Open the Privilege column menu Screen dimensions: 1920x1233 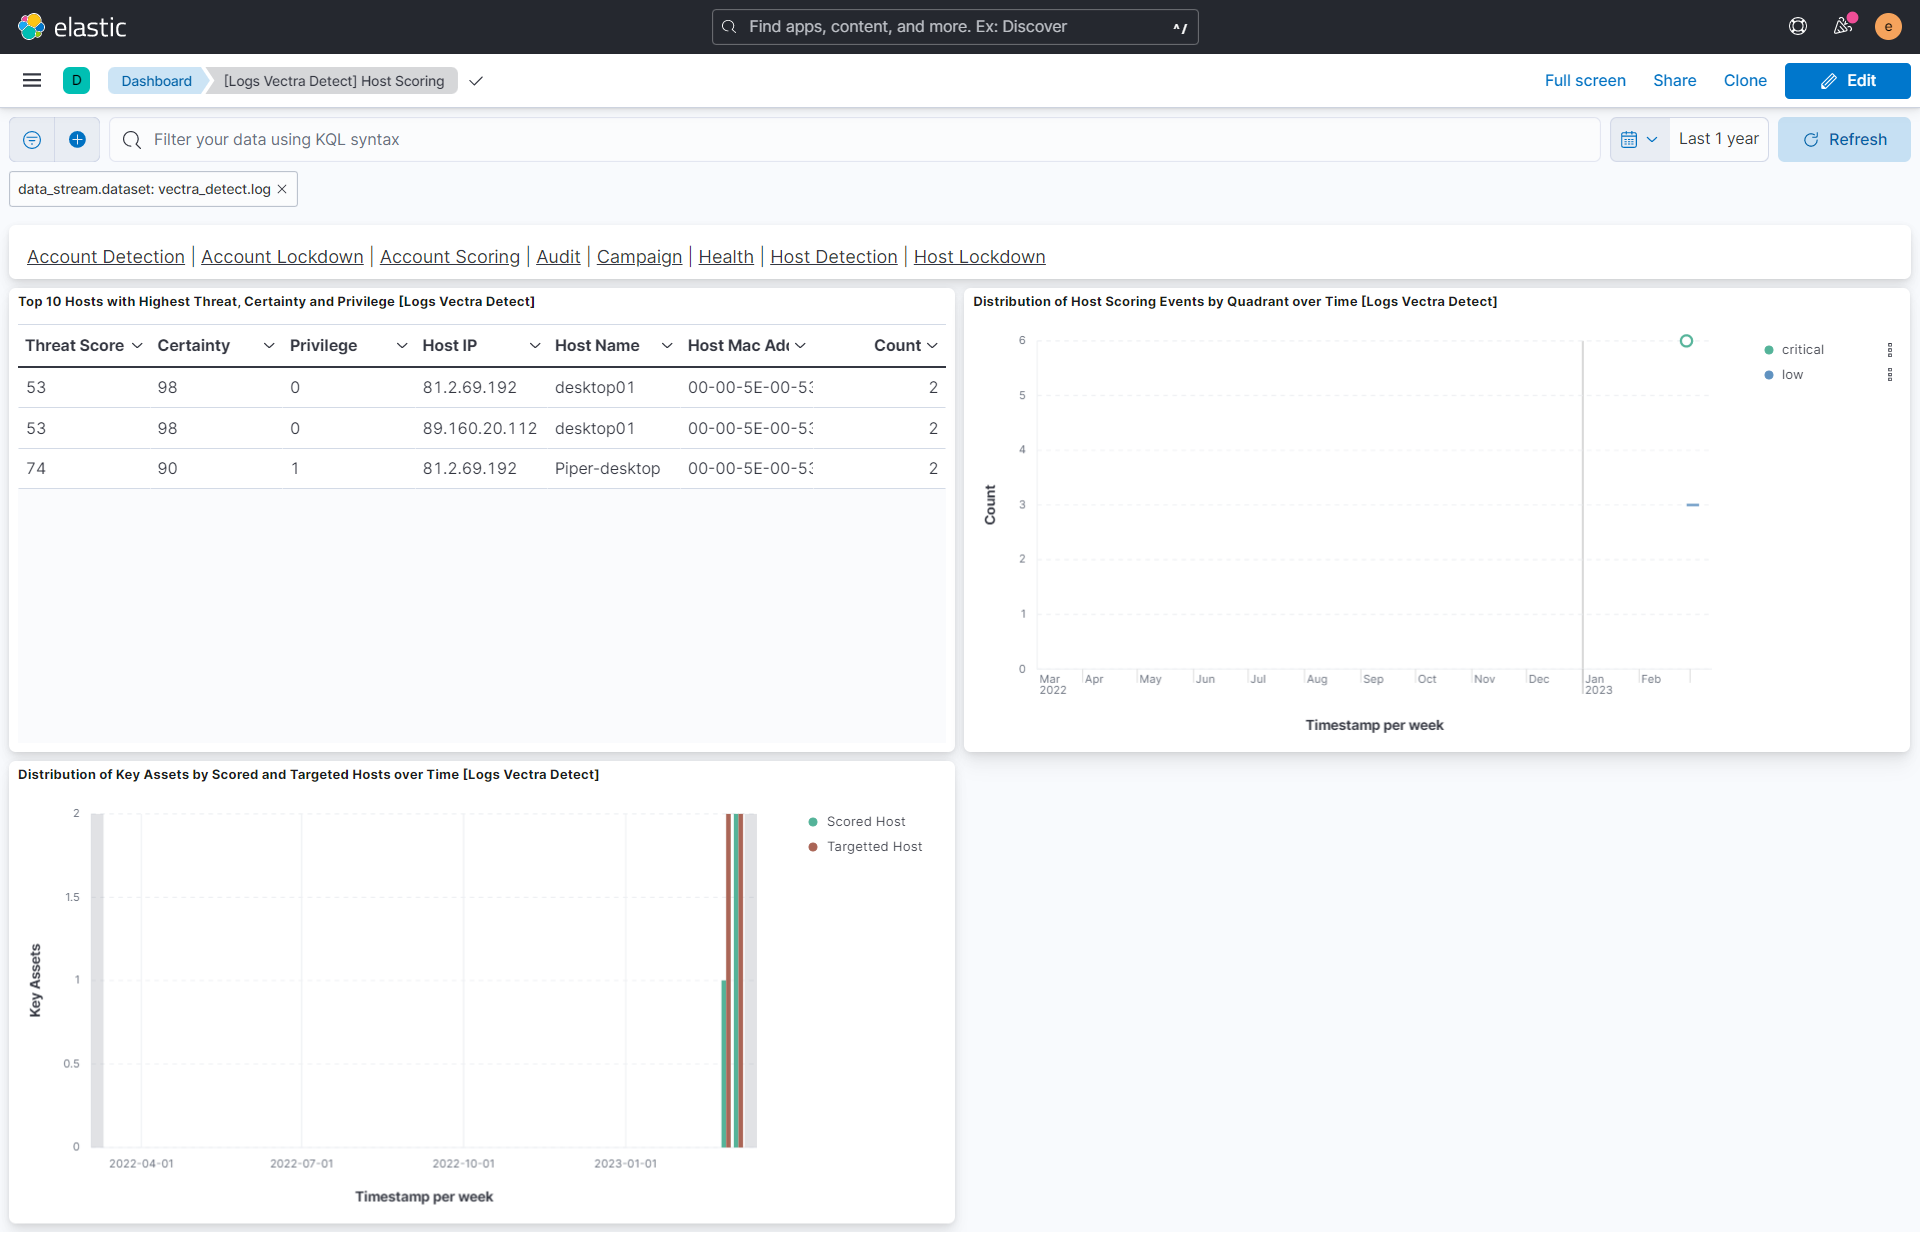(x=402, y=346)
